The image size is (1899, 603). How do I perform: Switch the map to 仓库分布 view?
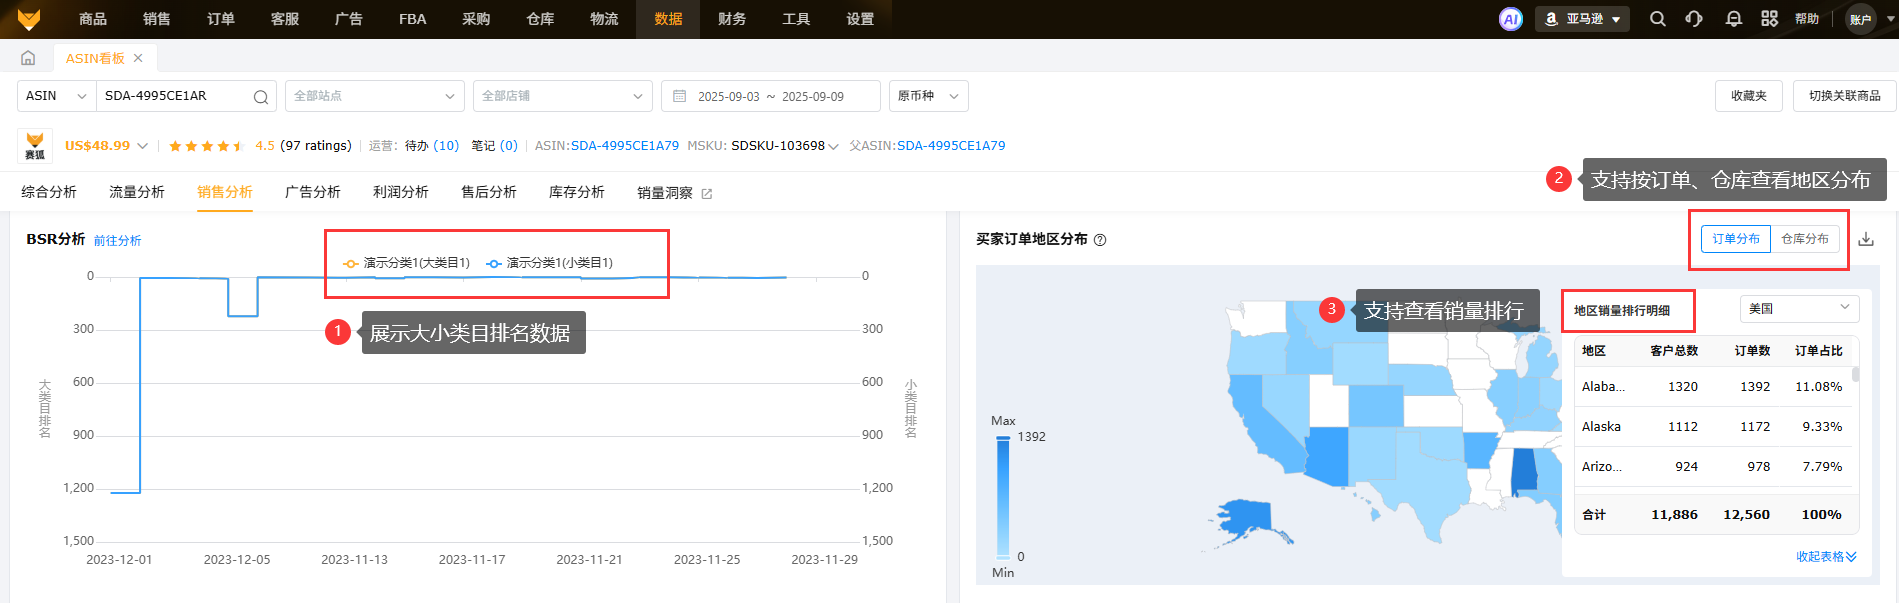(x=1804, y=239)
